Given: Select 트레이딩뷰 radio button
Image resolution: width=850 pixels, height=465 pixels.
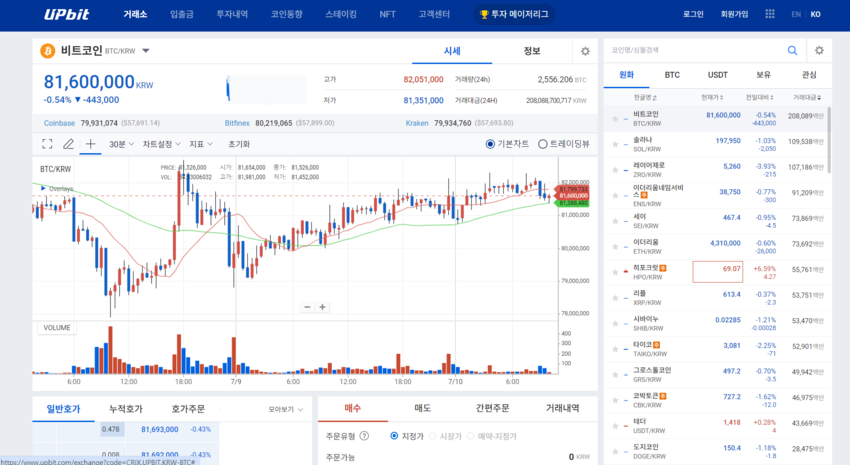Looking at the screenshot, I should 542,144.
